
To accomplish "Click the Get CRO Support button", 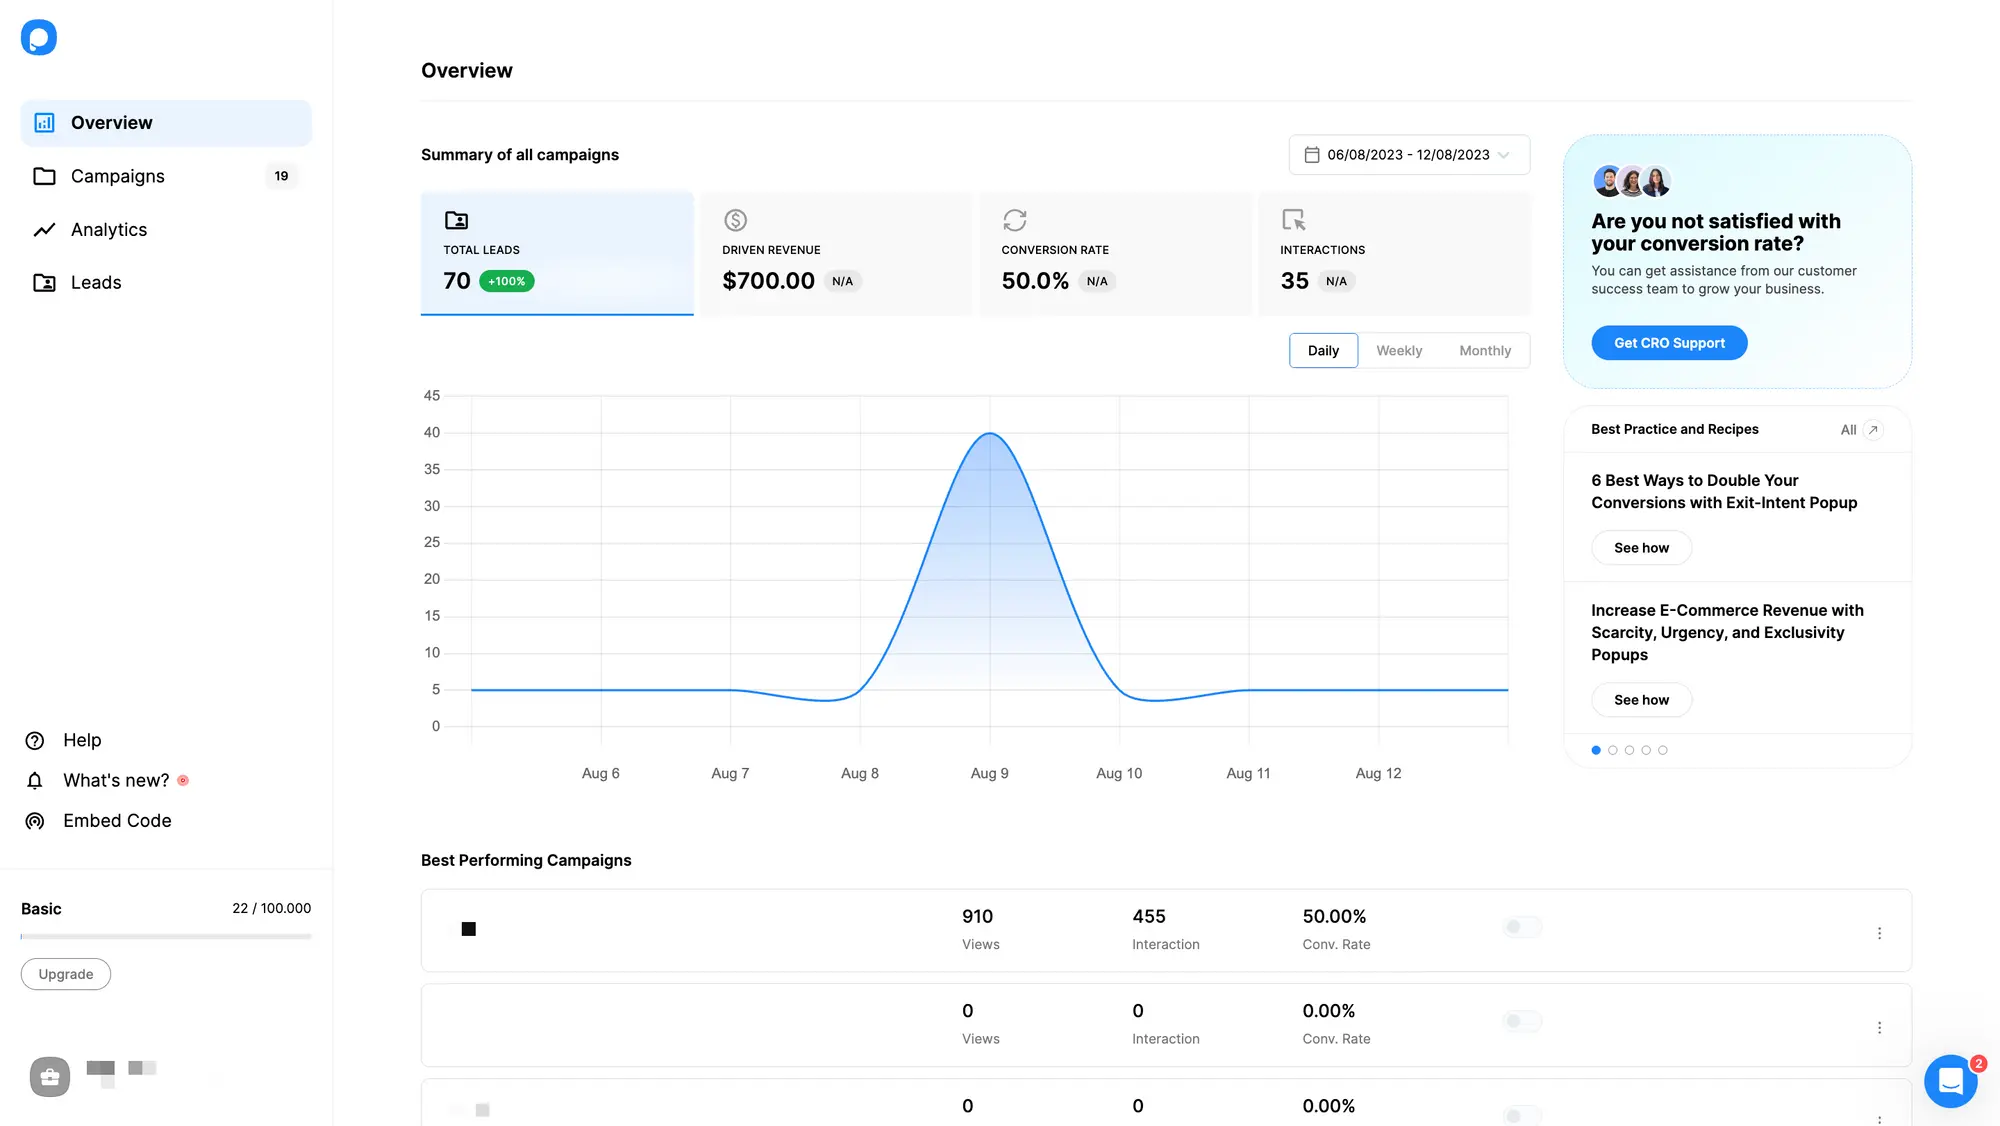I will pos(1669,343).
